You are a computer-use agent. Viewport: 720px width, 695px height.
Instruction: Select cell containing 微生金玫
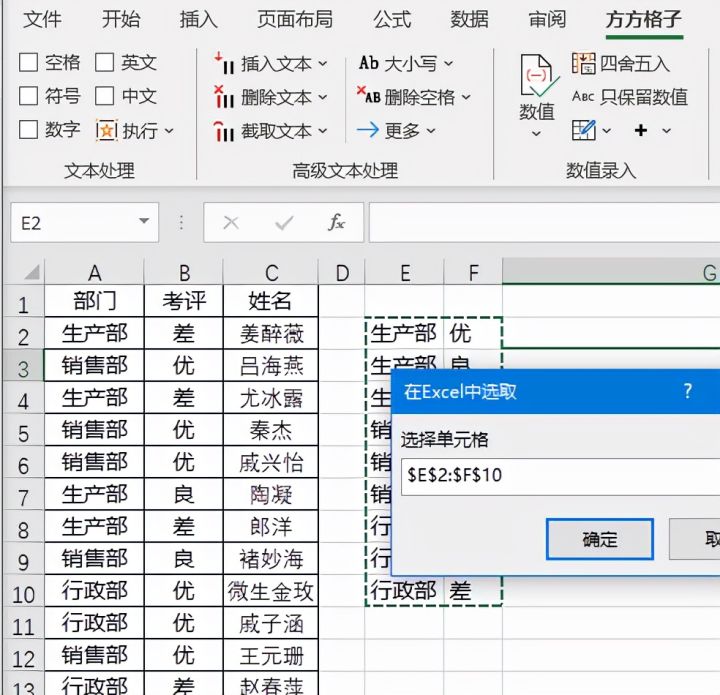pyautogui.click(x=271, y=591)
